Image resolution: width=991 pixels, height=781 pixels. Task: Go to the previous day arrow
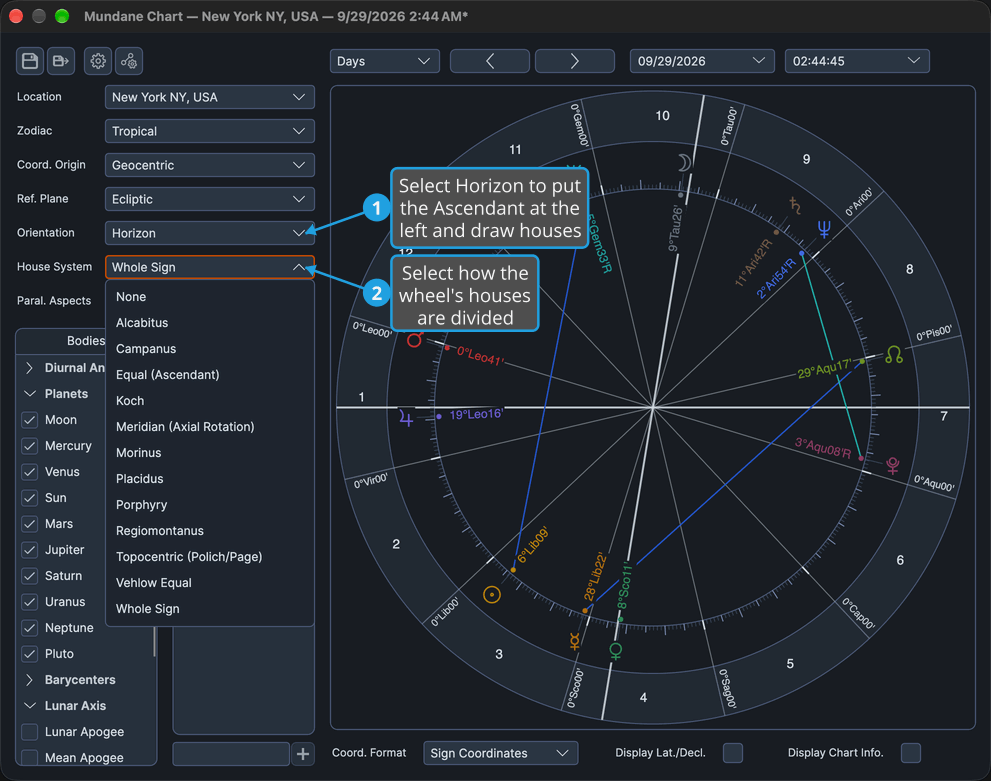pyautogui.click(x=490, y=61)
